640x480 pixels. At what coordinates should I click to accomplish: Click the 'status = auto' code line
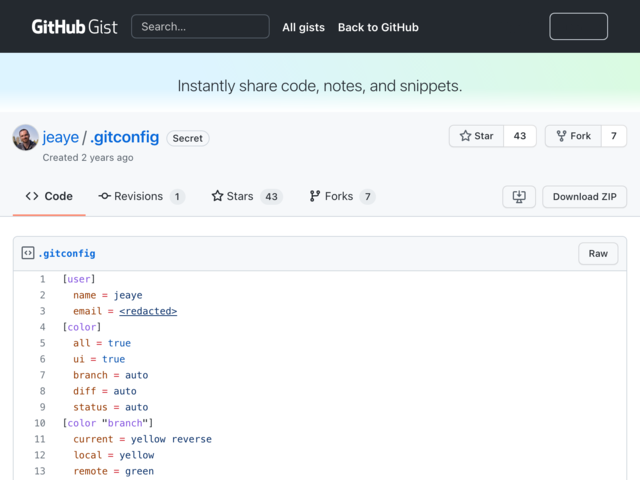(x=111, y=407)
